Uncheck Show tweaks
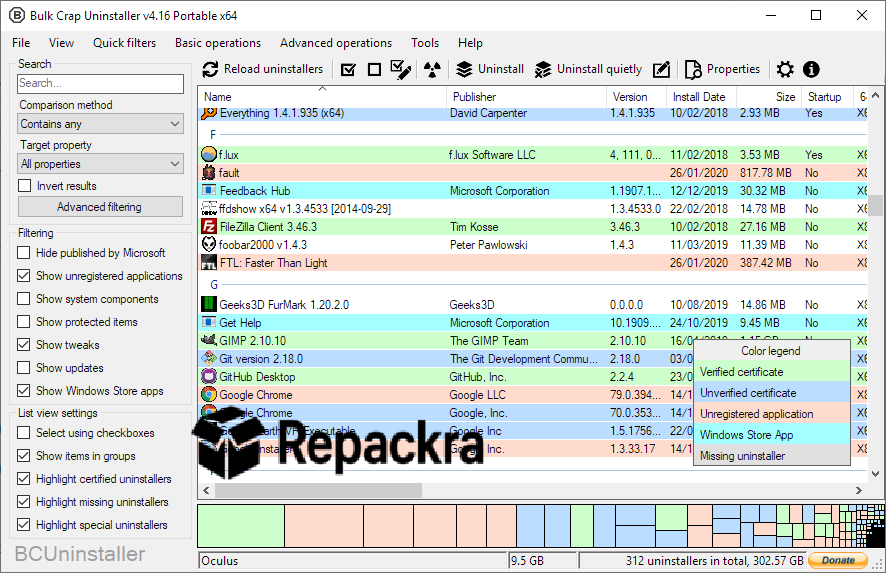886x573 pixels. point(23,345)
